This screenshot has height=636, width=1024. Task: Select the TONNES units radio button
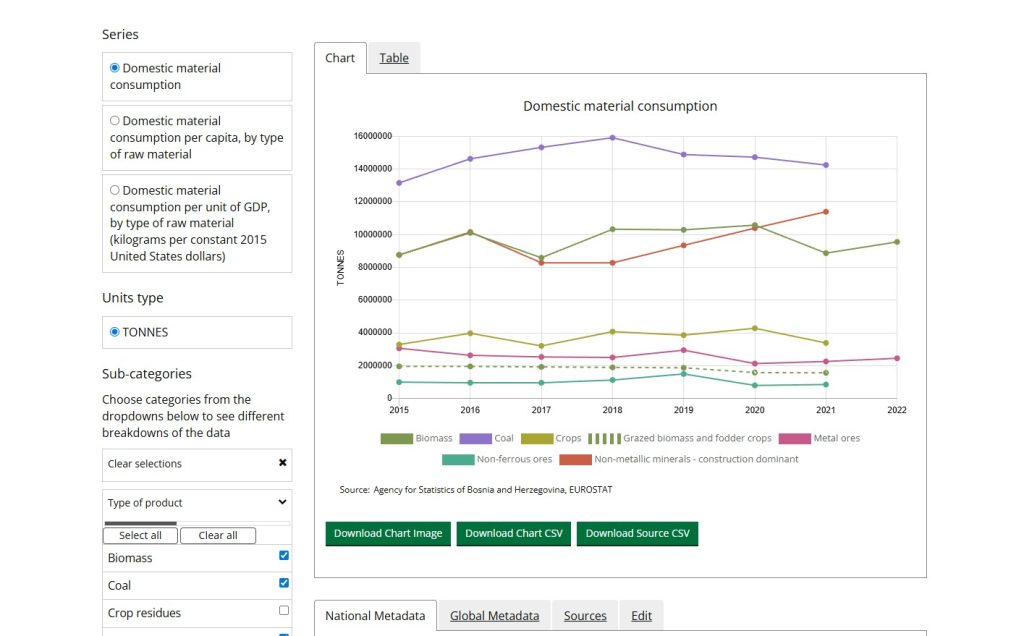[115, 332]
